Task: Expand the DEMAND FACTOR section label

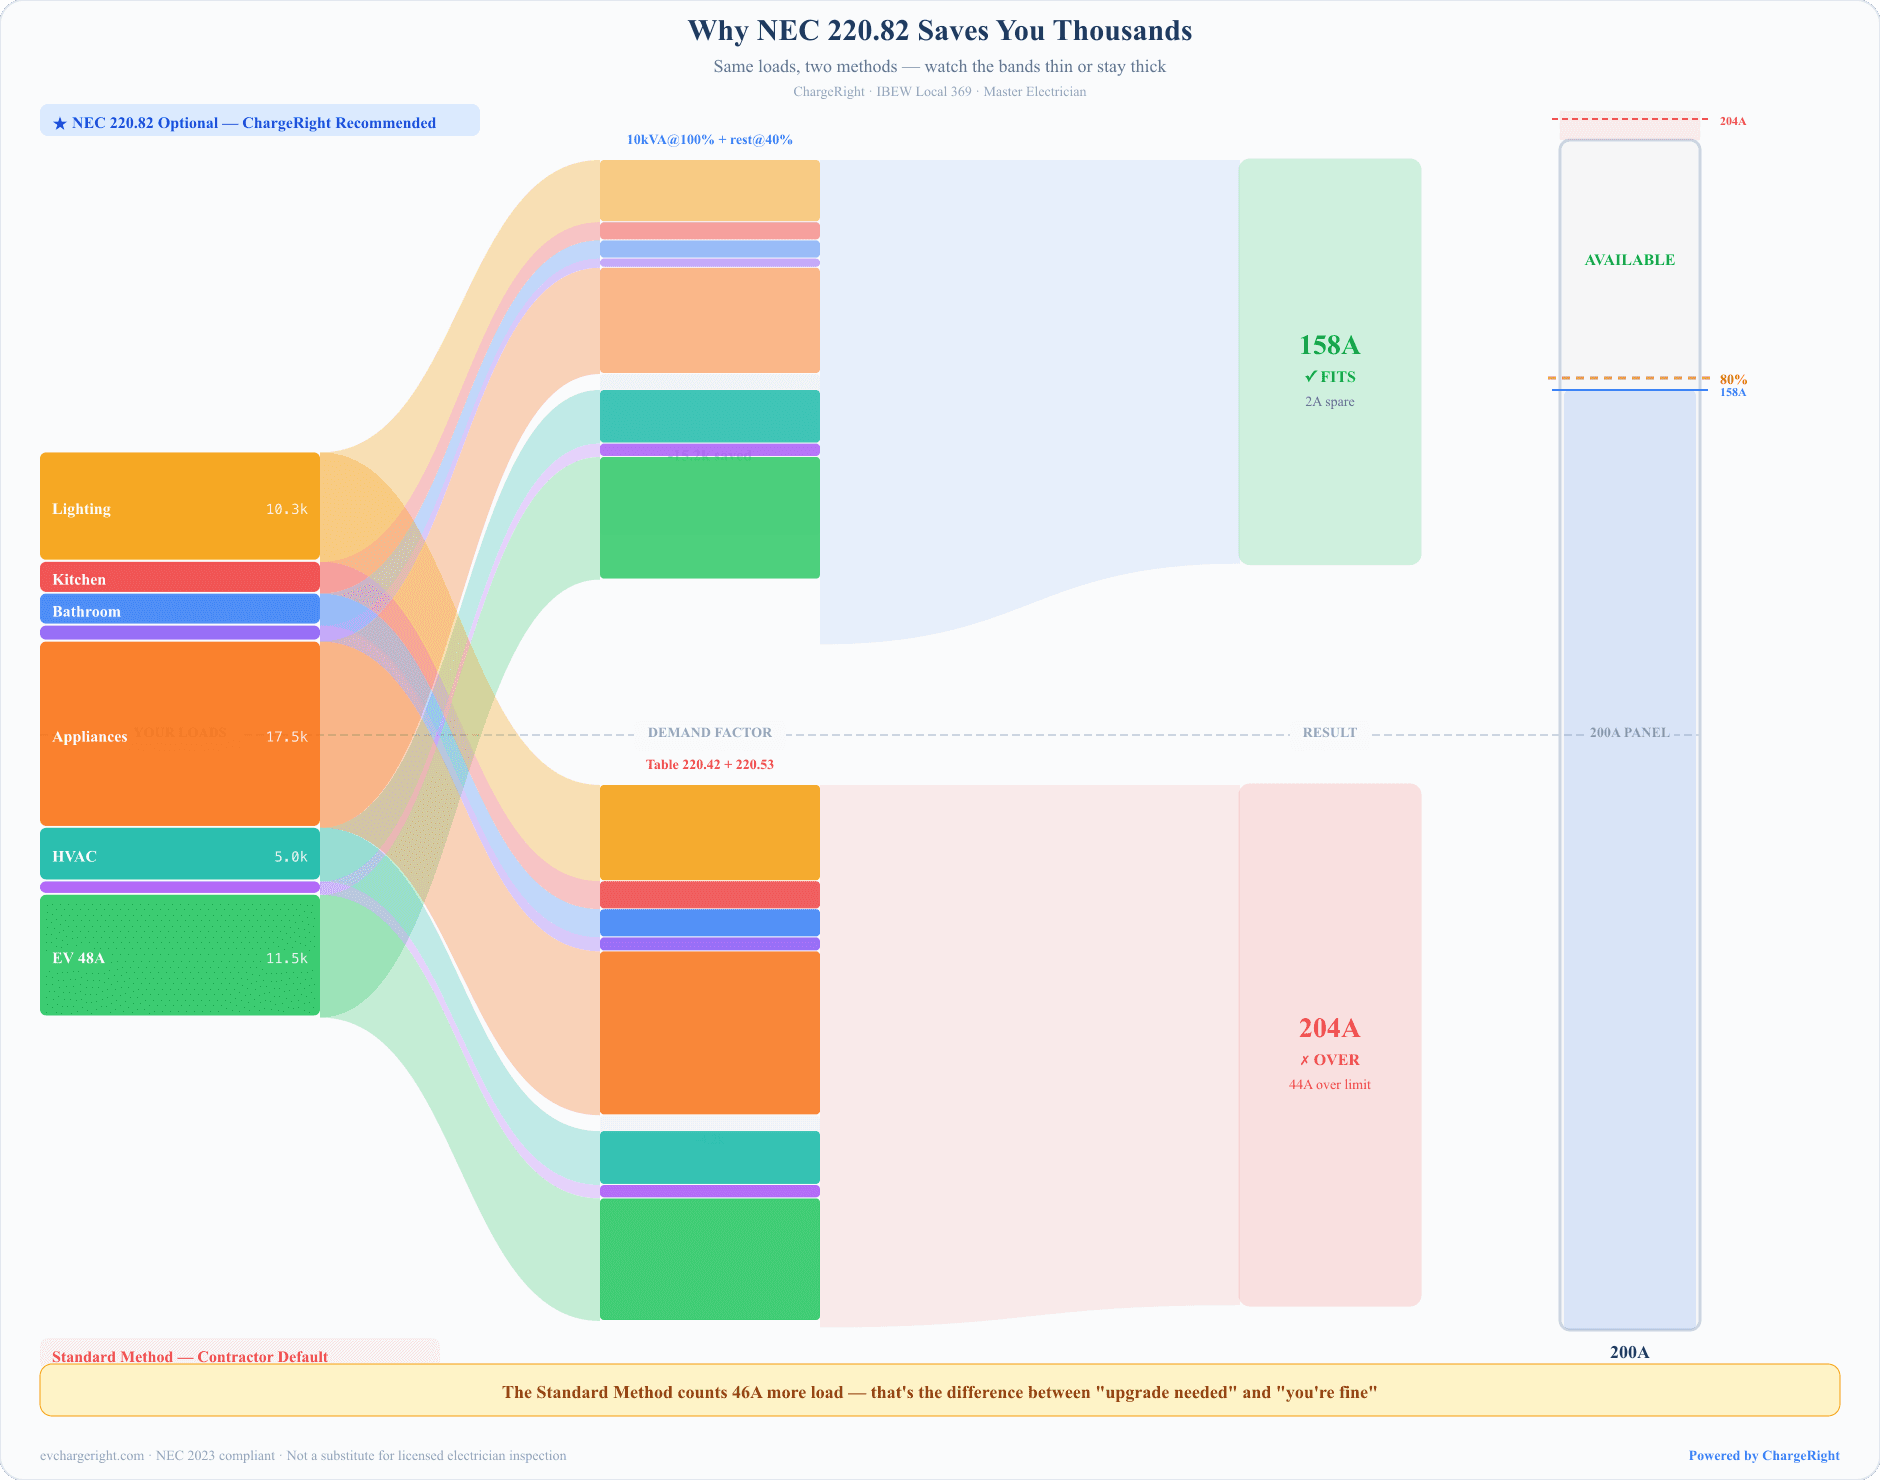Action: point(710,732)
